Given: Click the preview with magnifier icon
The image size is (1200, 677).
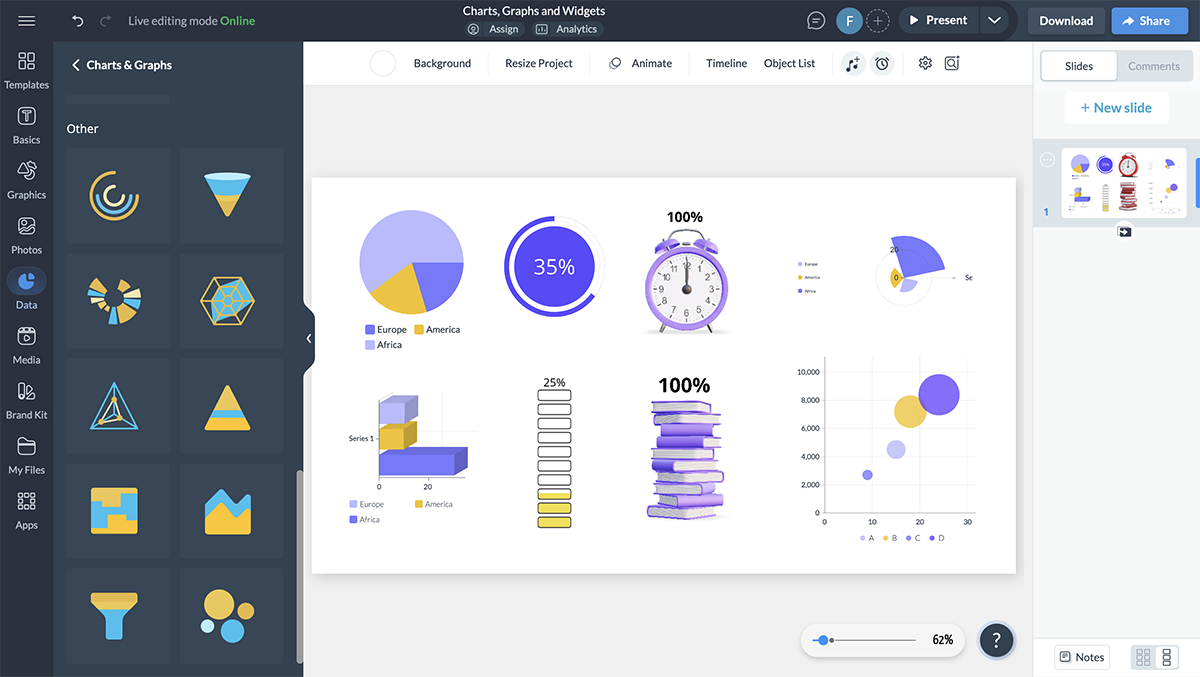Looking at the screenshot, I should point(951,63).
